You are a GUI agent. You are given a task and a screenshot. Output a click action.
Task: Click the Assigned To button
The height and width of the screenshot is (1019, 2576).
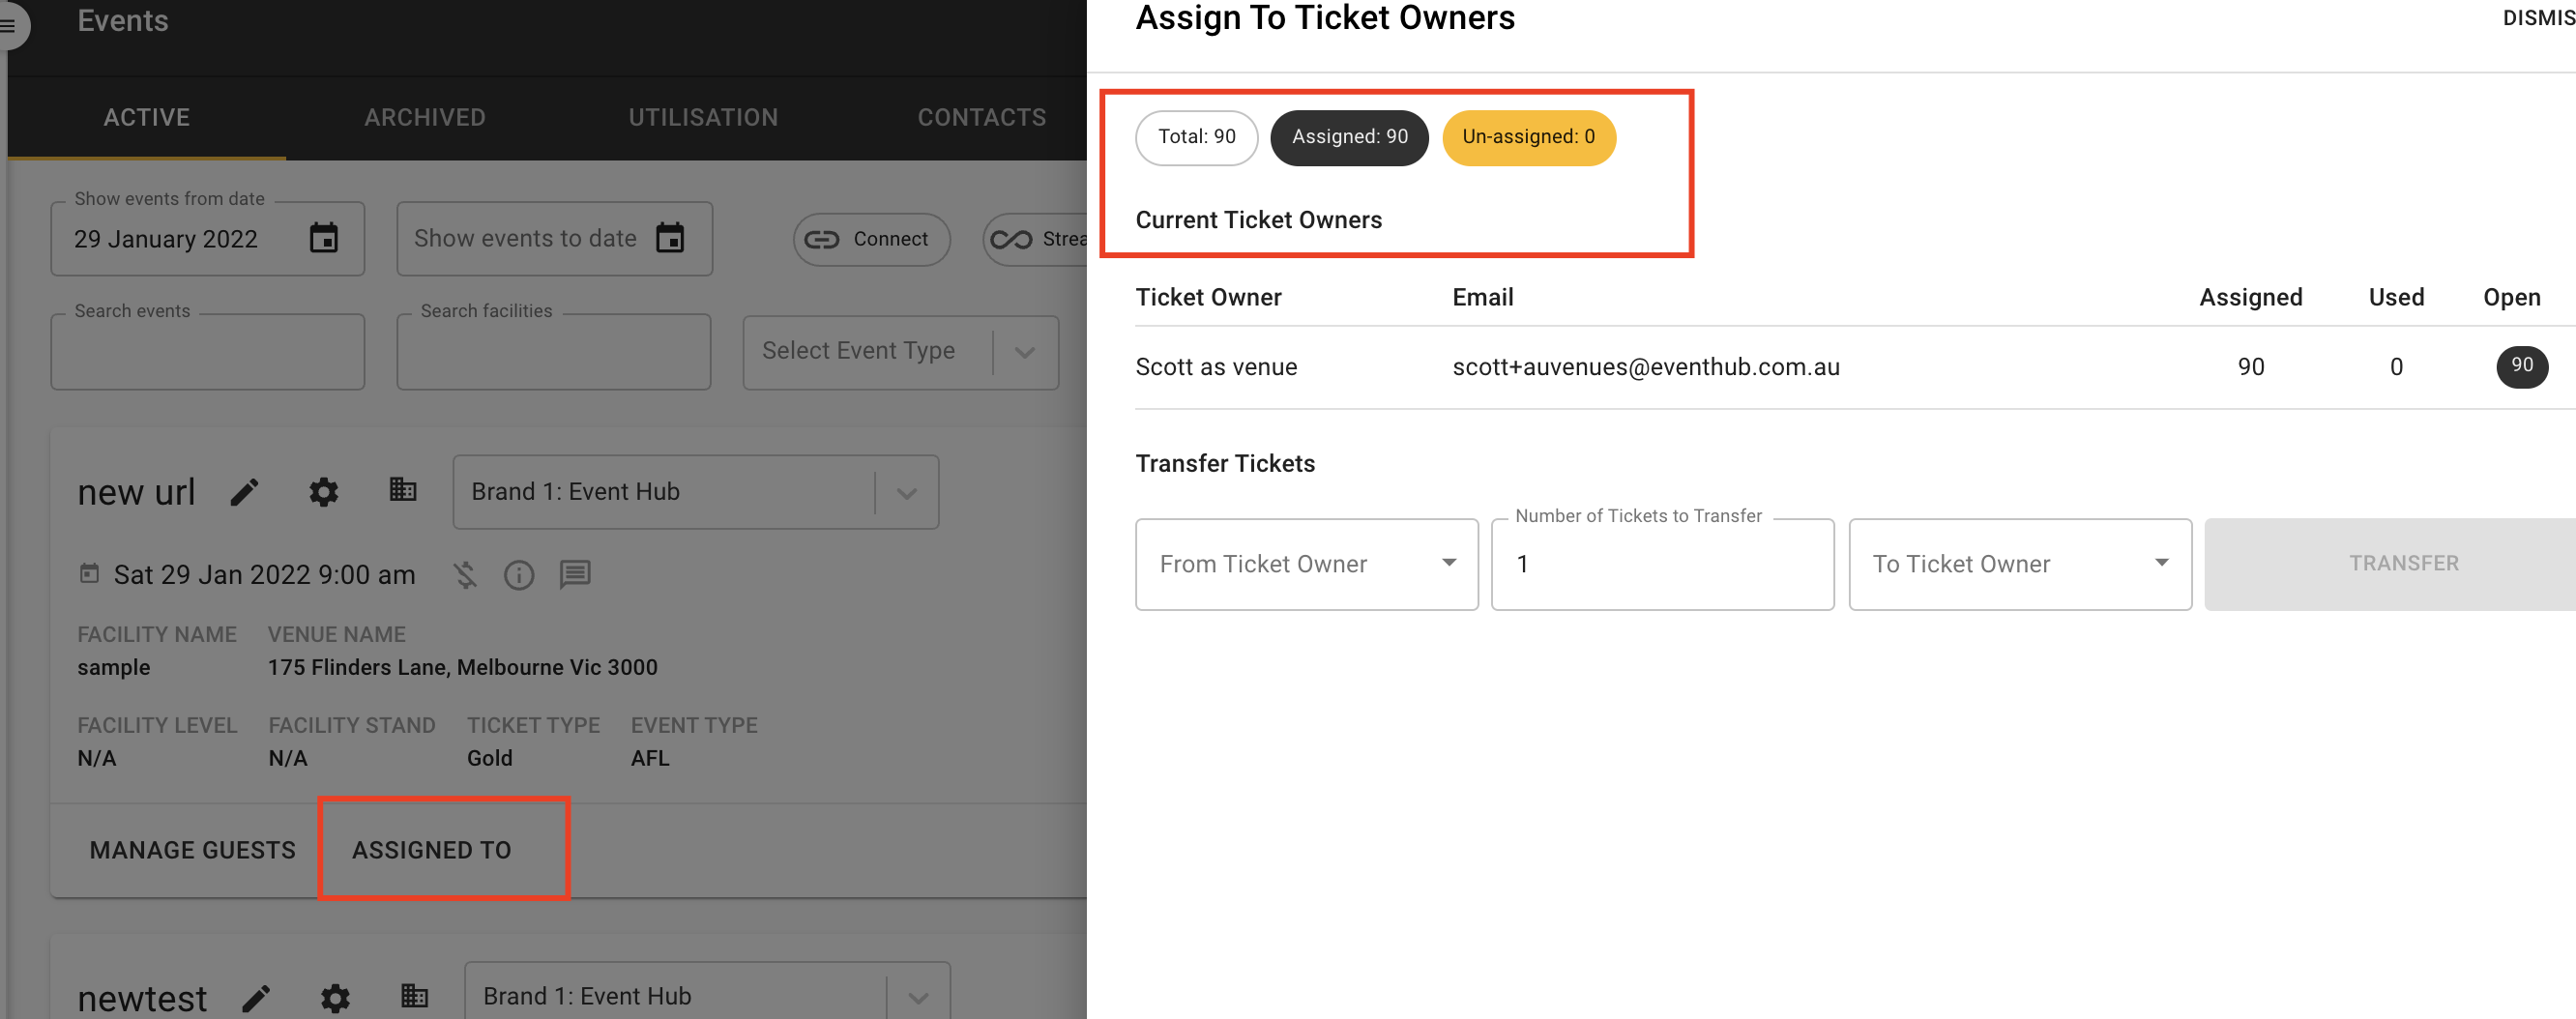click(x=432, y=850)
